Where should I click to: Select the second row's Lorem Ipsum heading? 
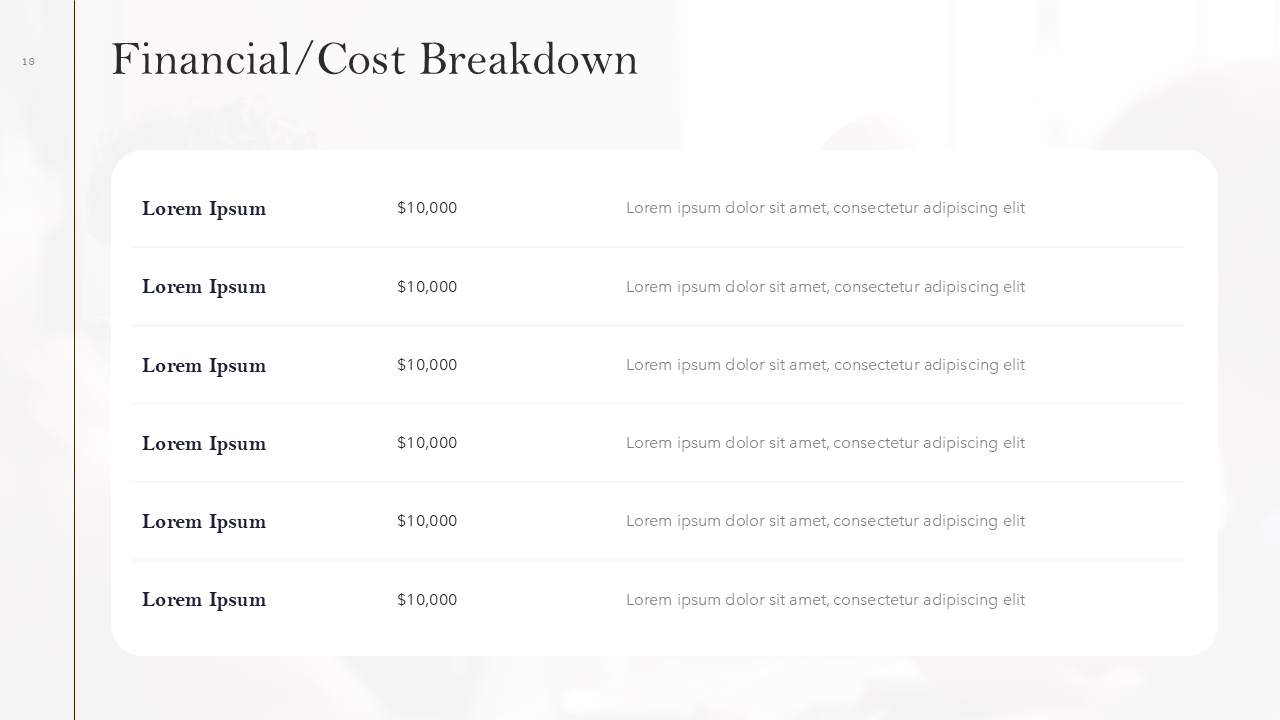pos(204,287)
